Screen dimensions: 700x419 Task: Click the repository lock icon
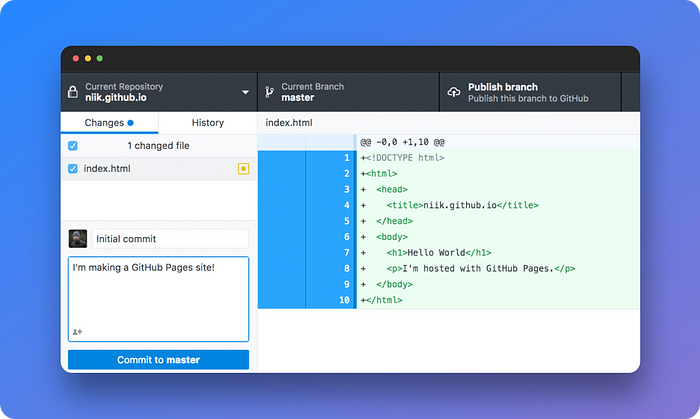73,92
